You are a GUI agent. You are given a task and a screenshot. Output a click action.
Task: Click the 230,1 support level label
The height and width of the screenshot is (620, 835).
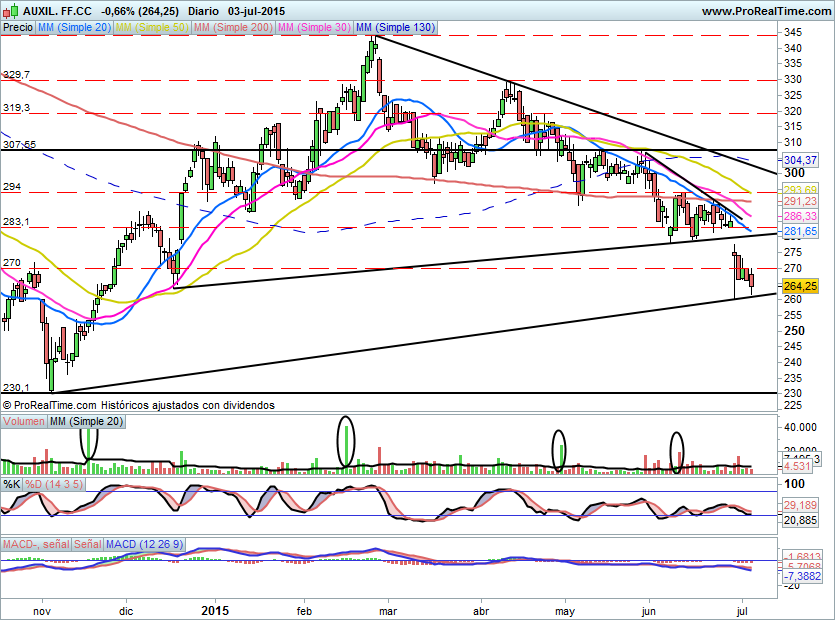click(x=15, y=388)
